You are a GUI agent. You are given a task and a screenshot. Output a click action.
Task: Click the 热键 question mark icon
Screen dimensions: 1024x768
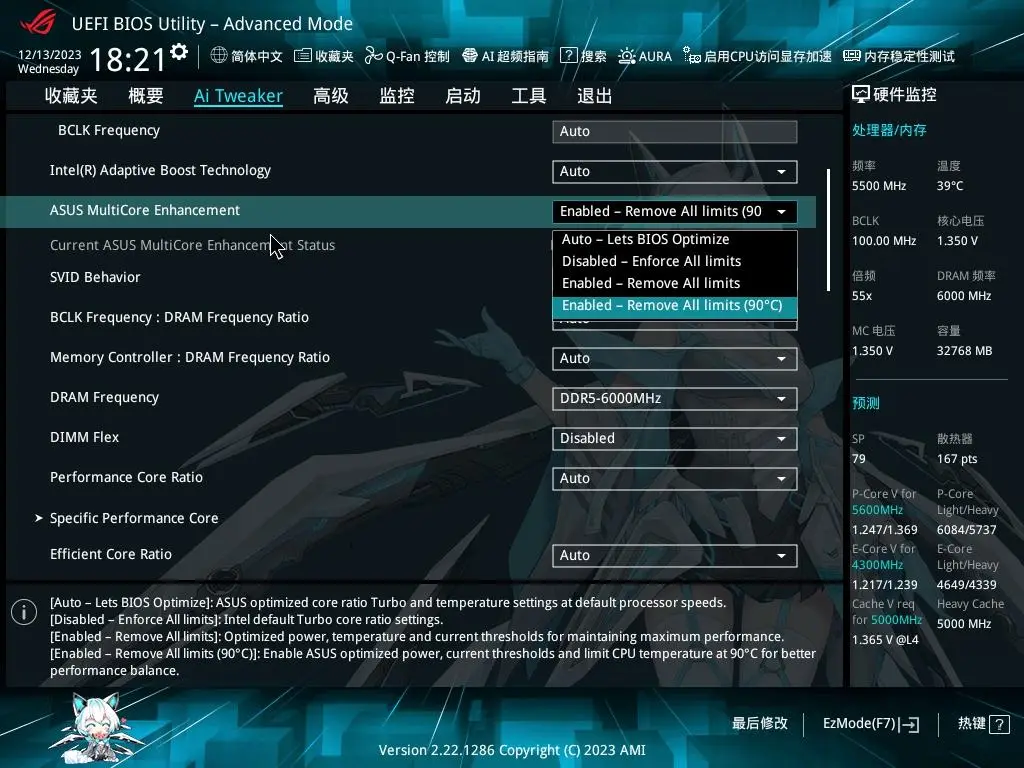pyautogui.click(x=999, y=724)
